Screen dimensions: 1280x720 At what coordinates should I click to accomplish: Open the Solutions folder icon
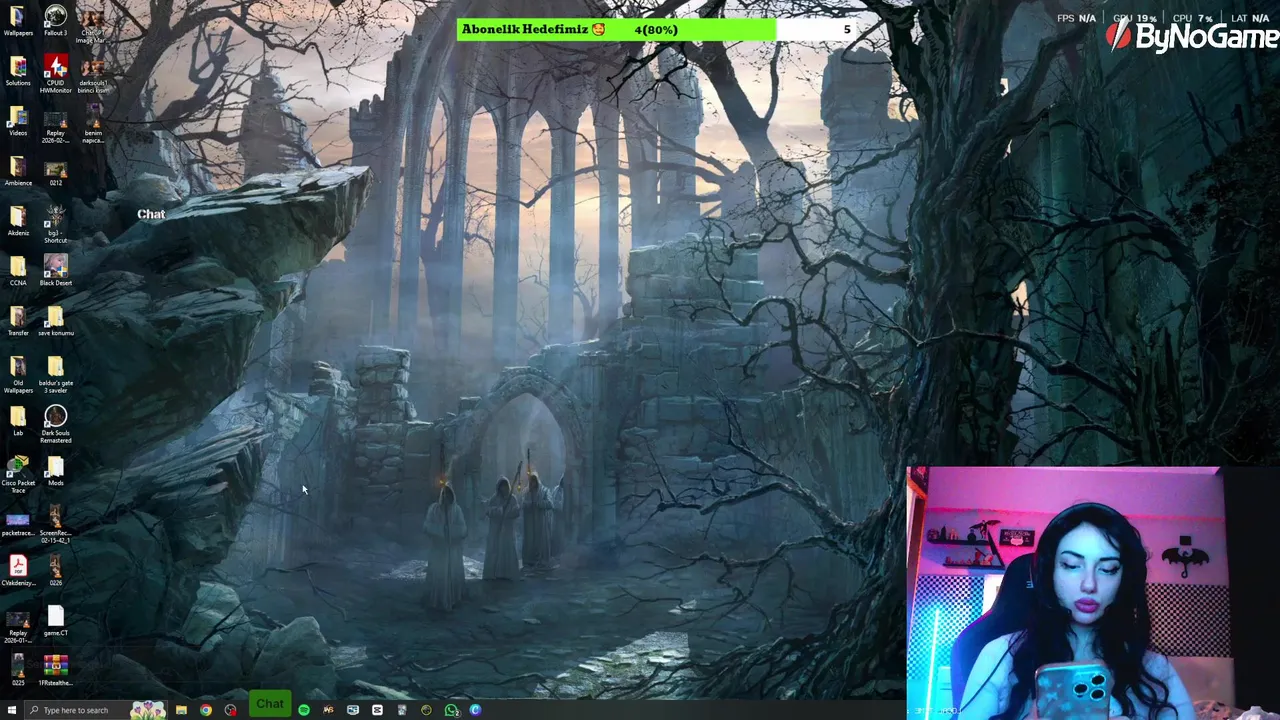pos(18,71)
